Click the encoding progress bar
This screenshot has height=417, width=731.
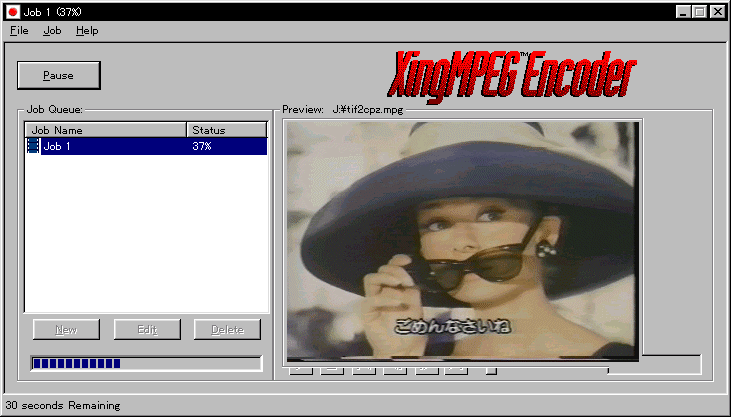[x=146, y=363]
